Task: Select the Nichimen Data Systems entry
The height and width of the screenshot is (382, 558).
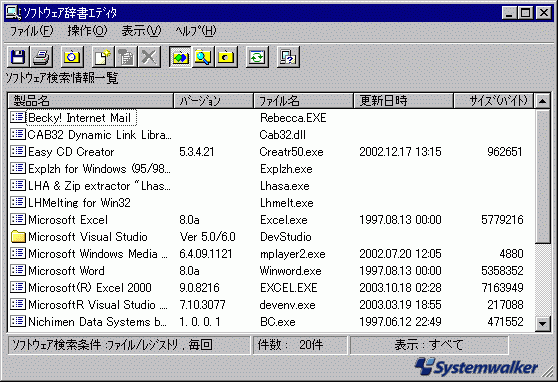Action: coord(97,322)
